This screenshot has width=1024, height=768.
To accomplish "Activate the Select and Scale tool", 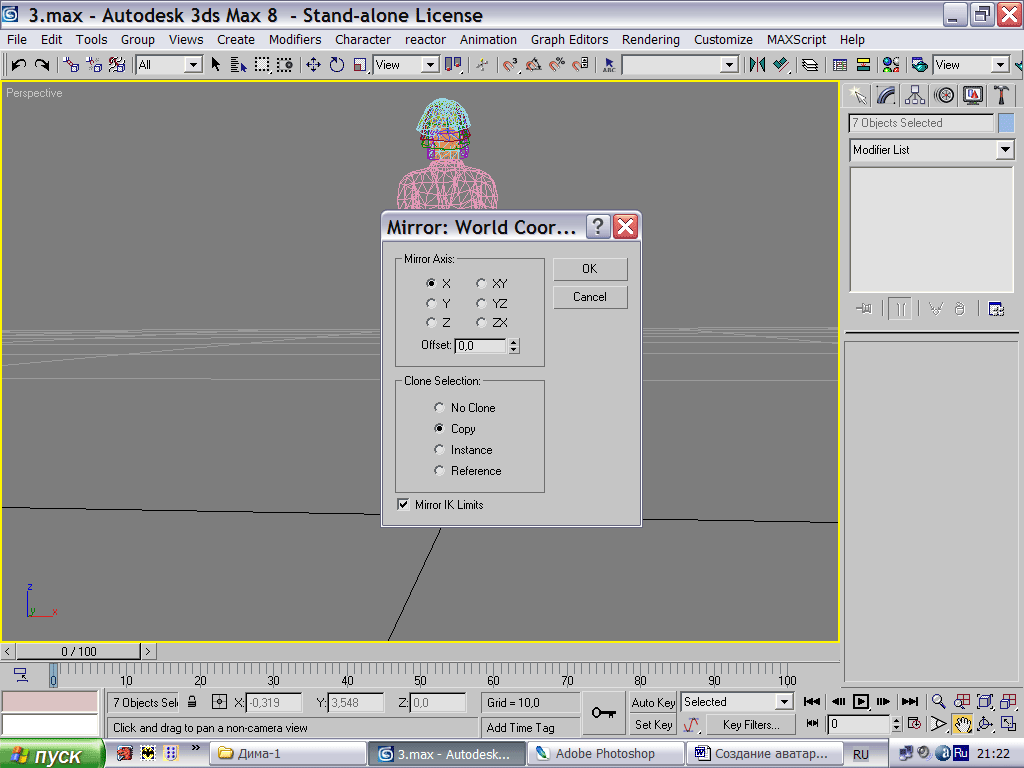I will click(360, 65).
